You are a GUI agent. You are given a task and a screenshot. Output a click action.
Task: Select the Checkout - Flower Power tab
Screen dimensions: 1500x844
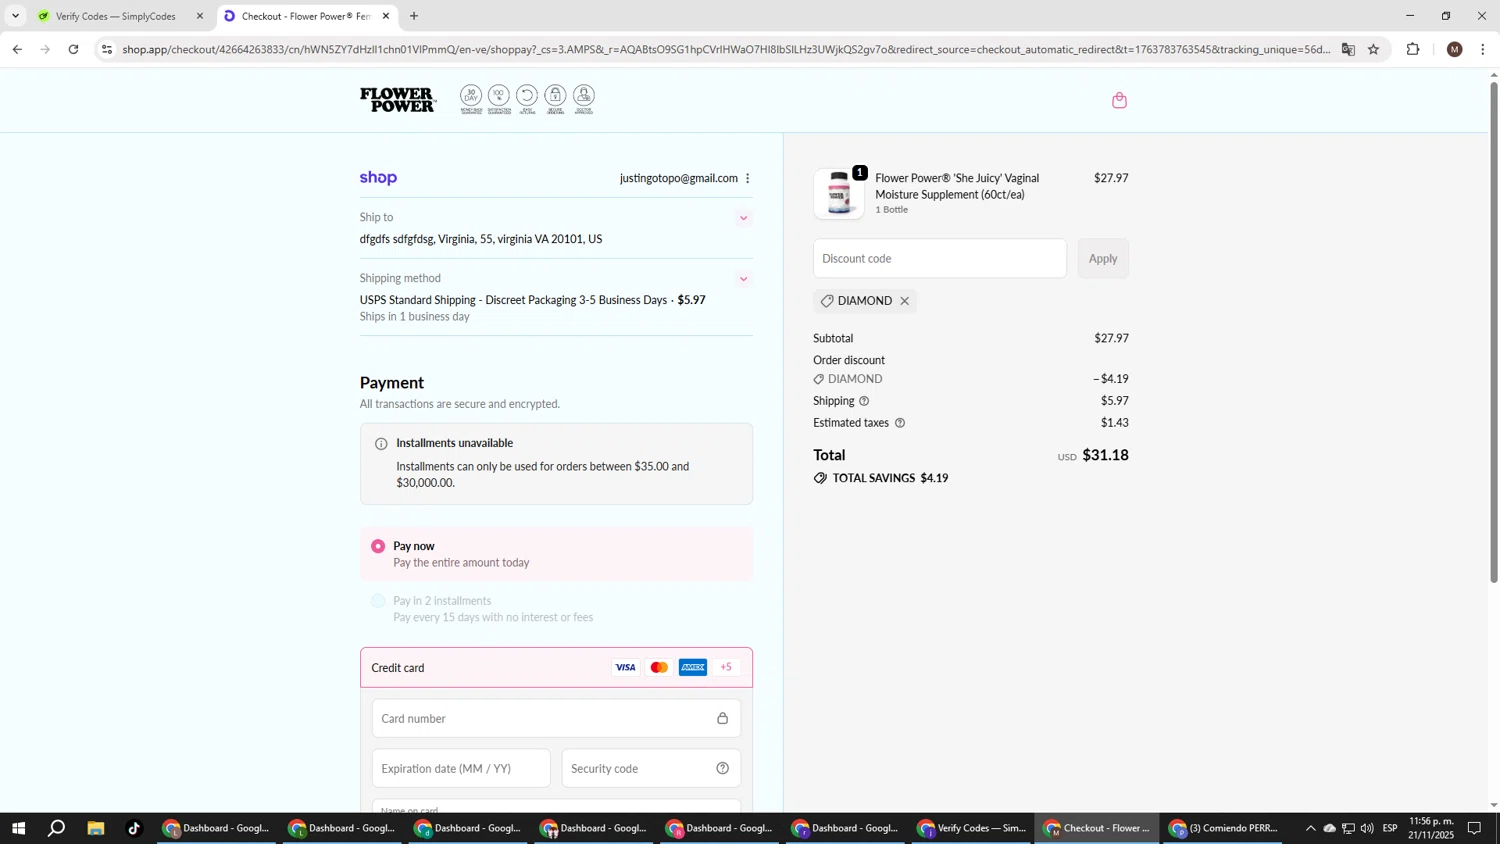tap(305, 16)
